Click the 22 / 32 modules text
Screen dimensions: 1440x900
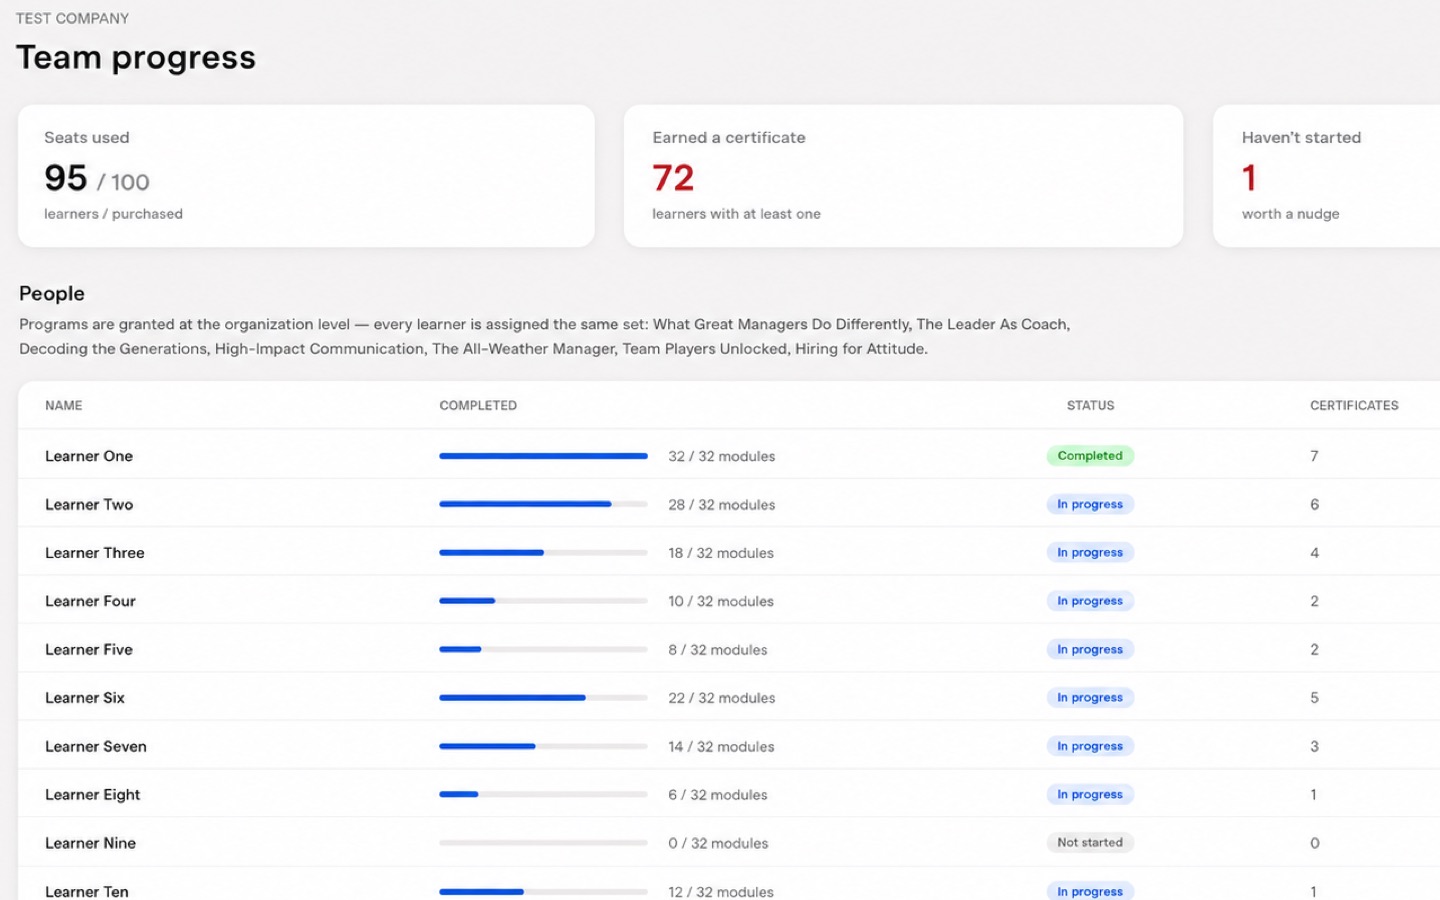pyautogui.click(x=722, y=698)
